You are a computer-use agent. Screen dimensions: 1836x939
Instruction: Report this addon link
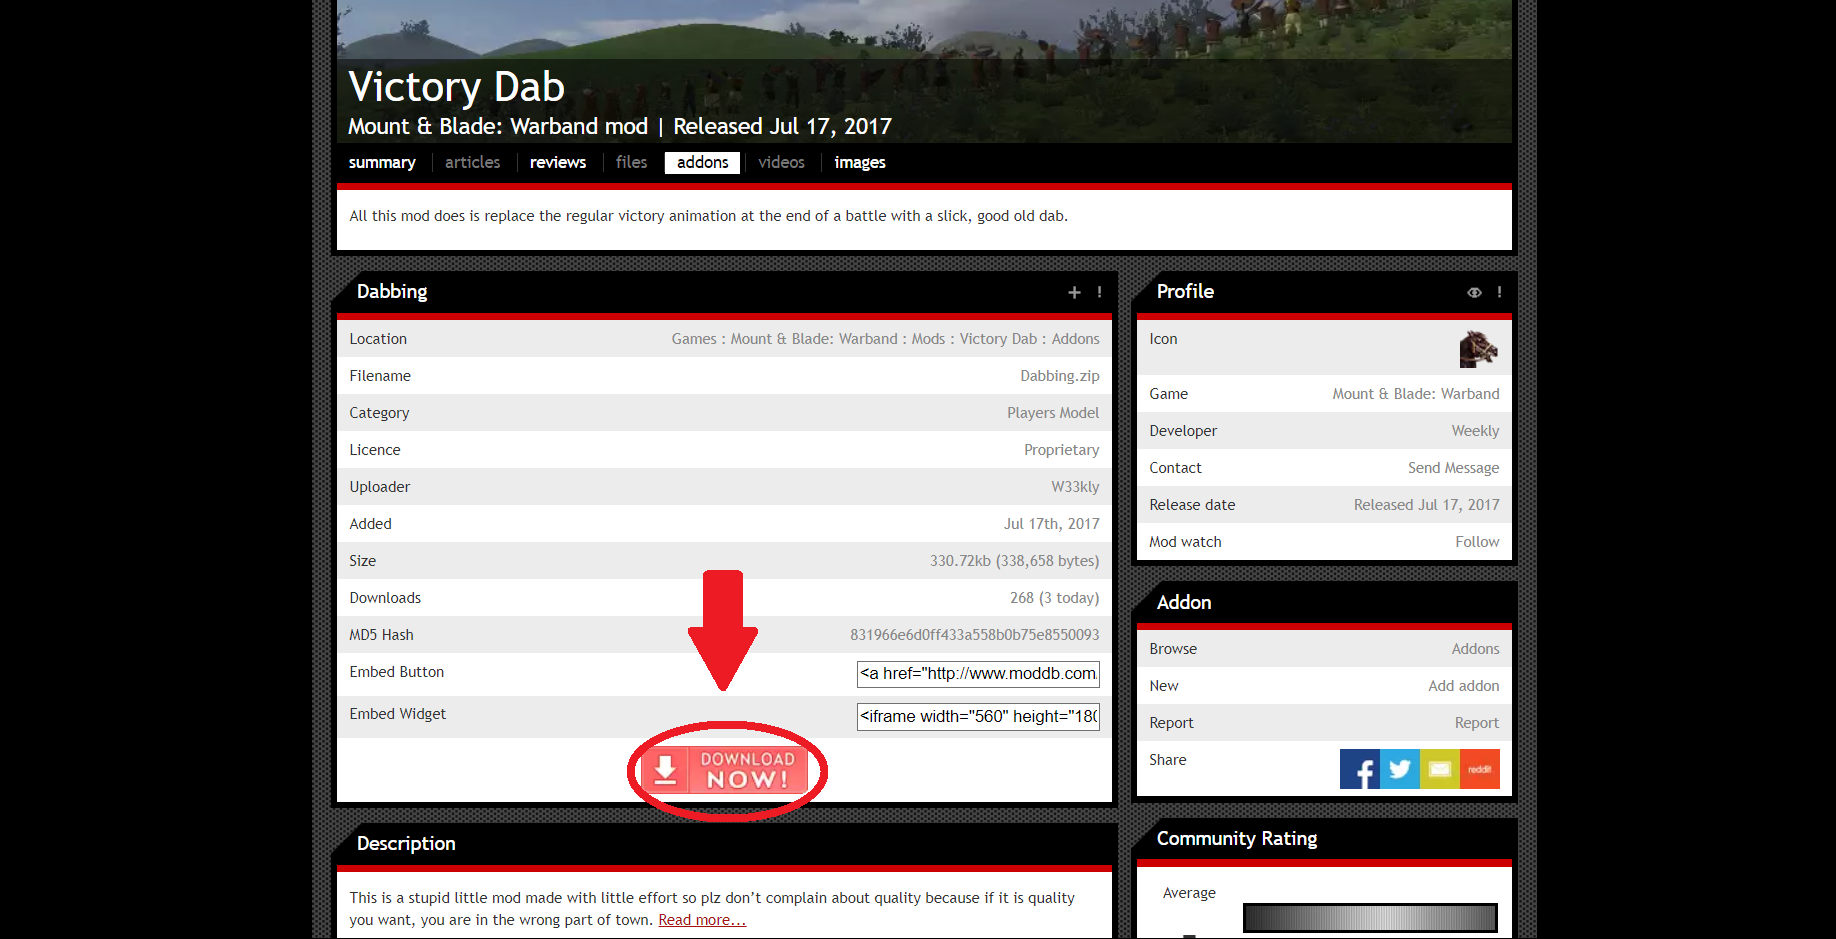coord(1477,723)
